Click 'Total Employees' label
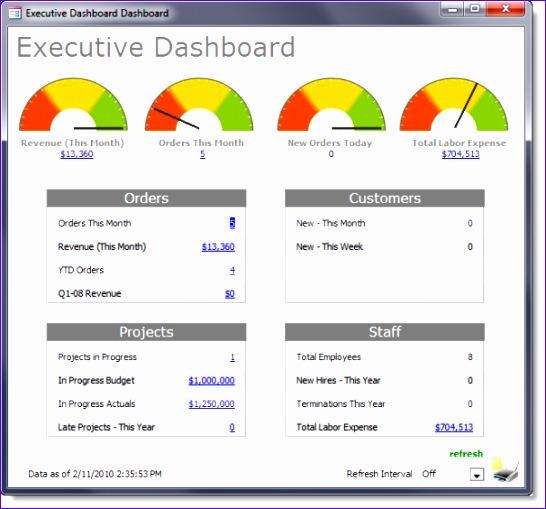 pyautogui.click(x=329, y=357)
